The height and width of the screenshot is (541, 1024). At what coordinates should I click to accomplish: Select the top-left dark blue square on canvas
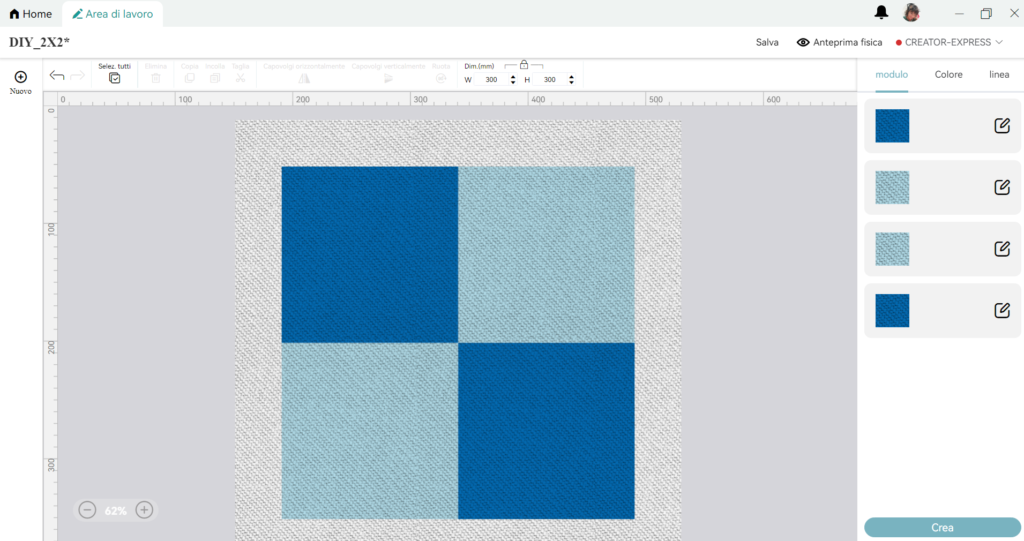pyautogui.click(x=369, y=254)
